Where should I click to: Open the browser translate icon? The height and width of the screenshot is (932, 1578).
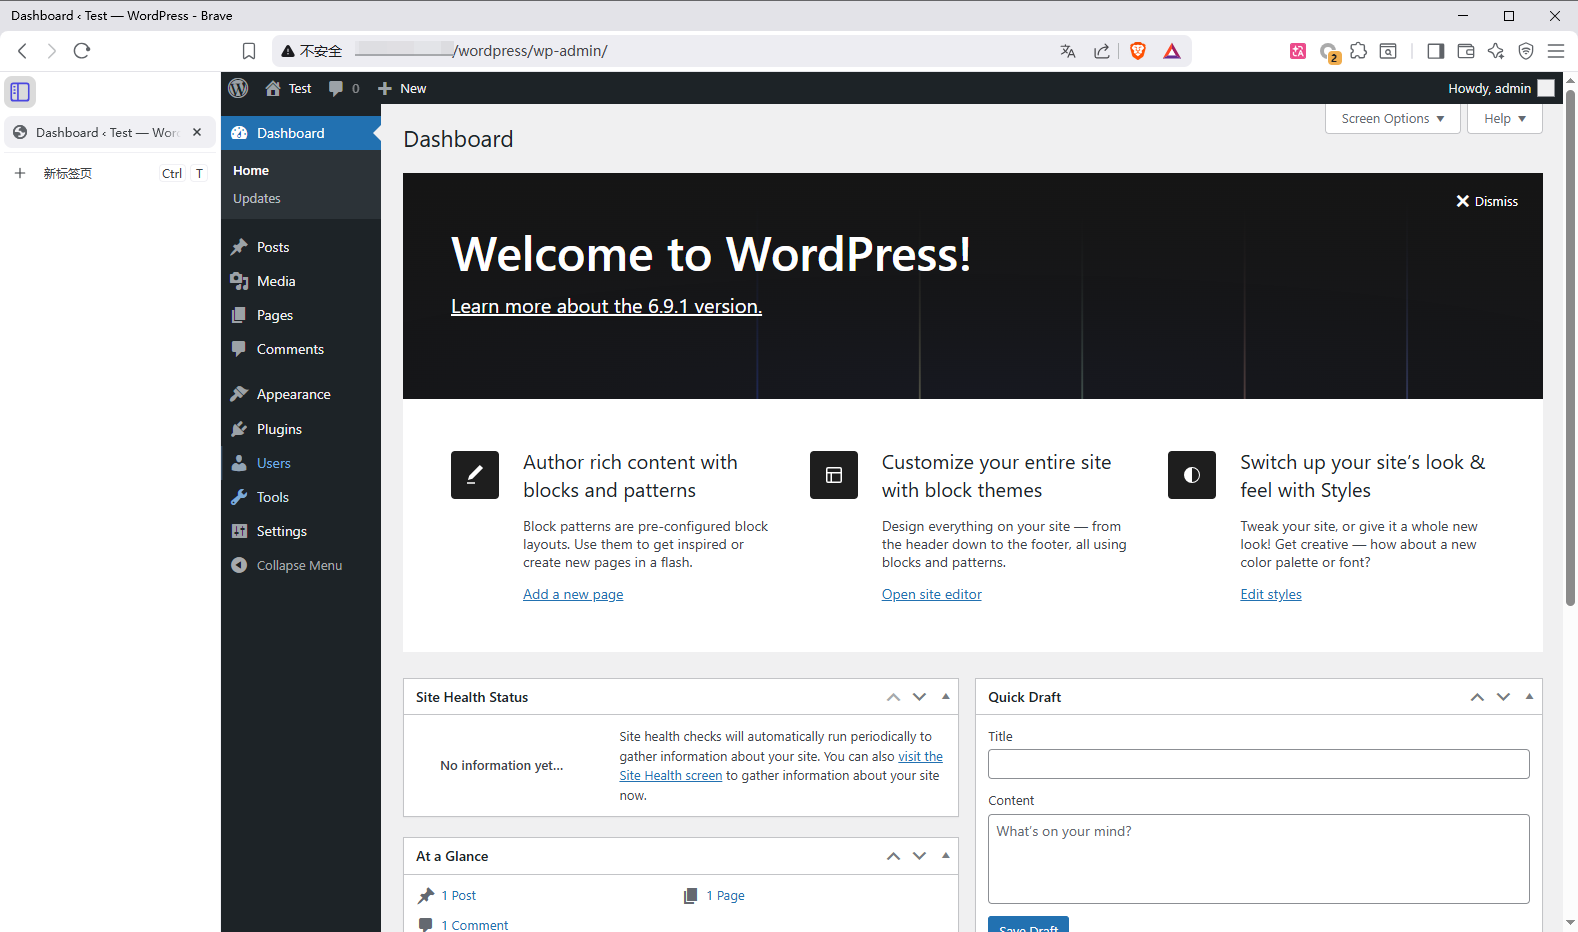1068,51
